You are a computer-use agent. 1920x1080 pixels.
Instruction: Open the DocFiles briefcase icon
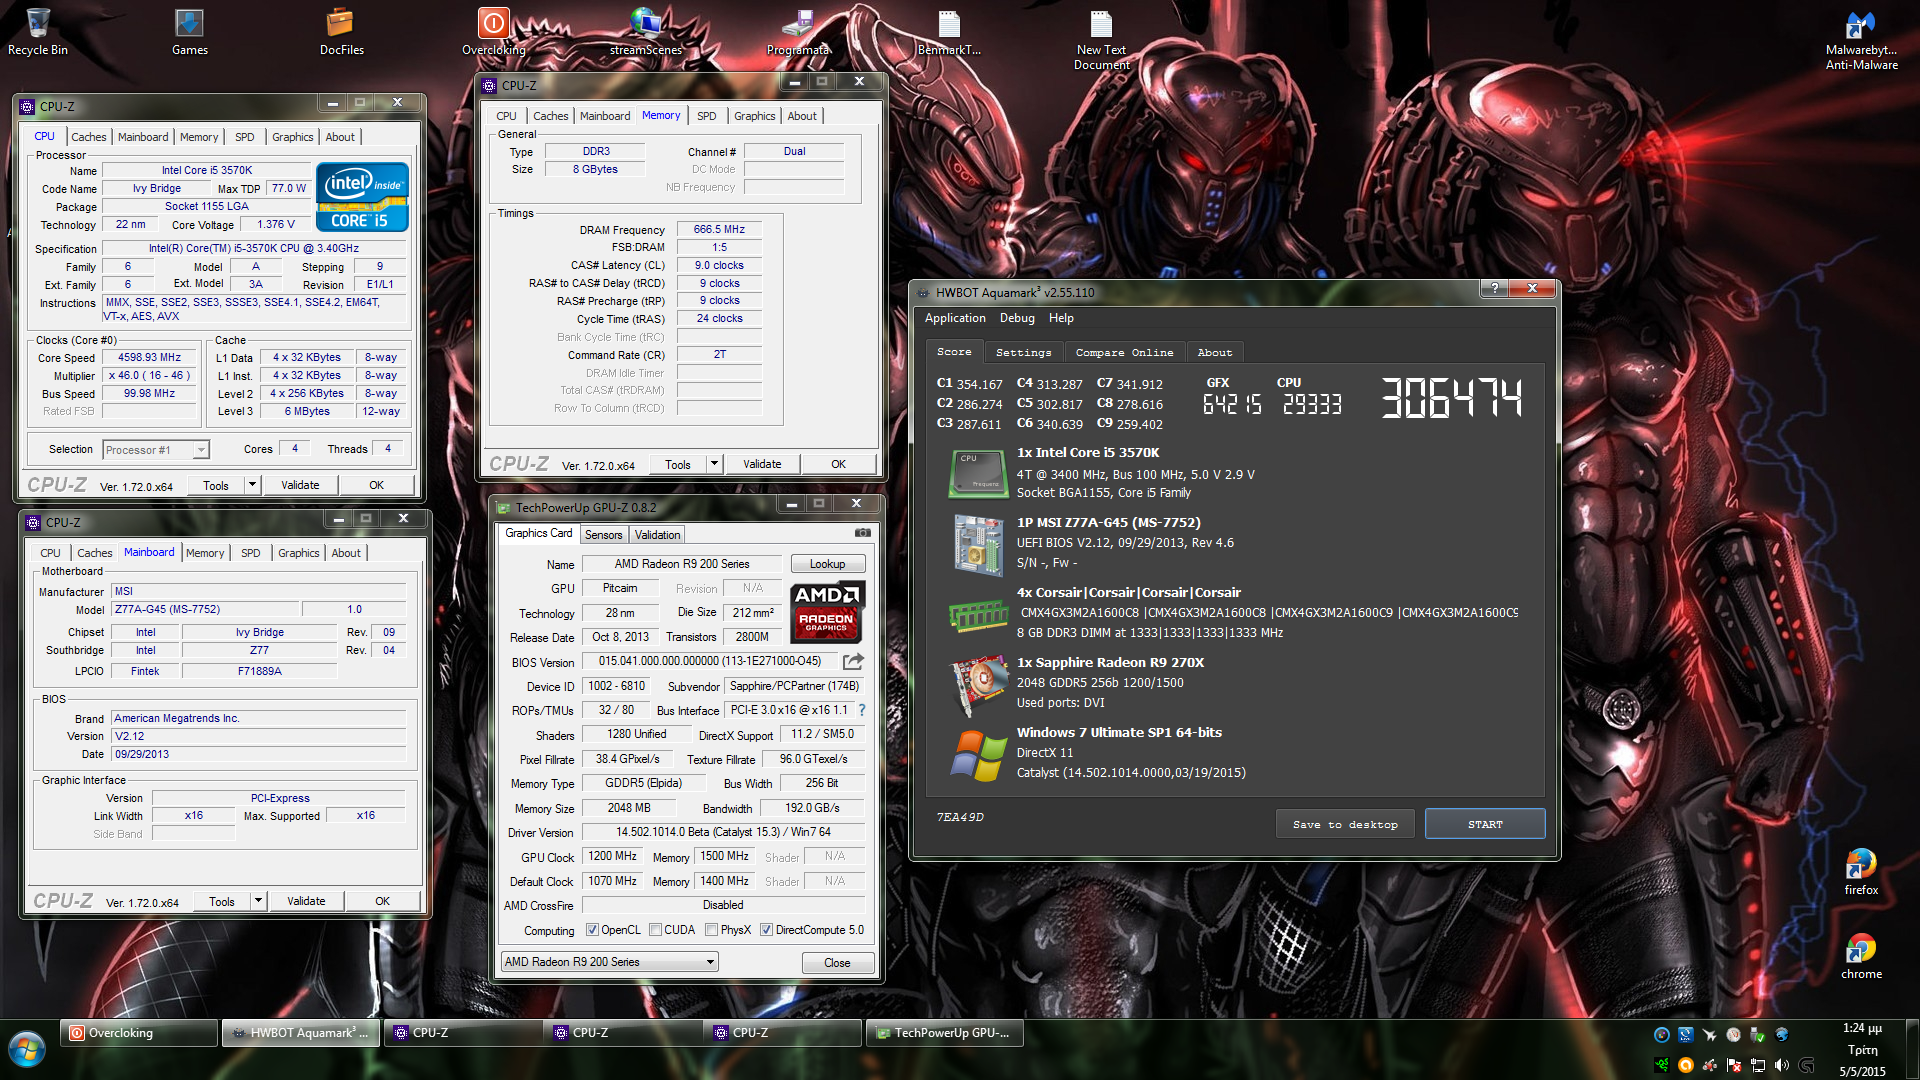(341, 32)
